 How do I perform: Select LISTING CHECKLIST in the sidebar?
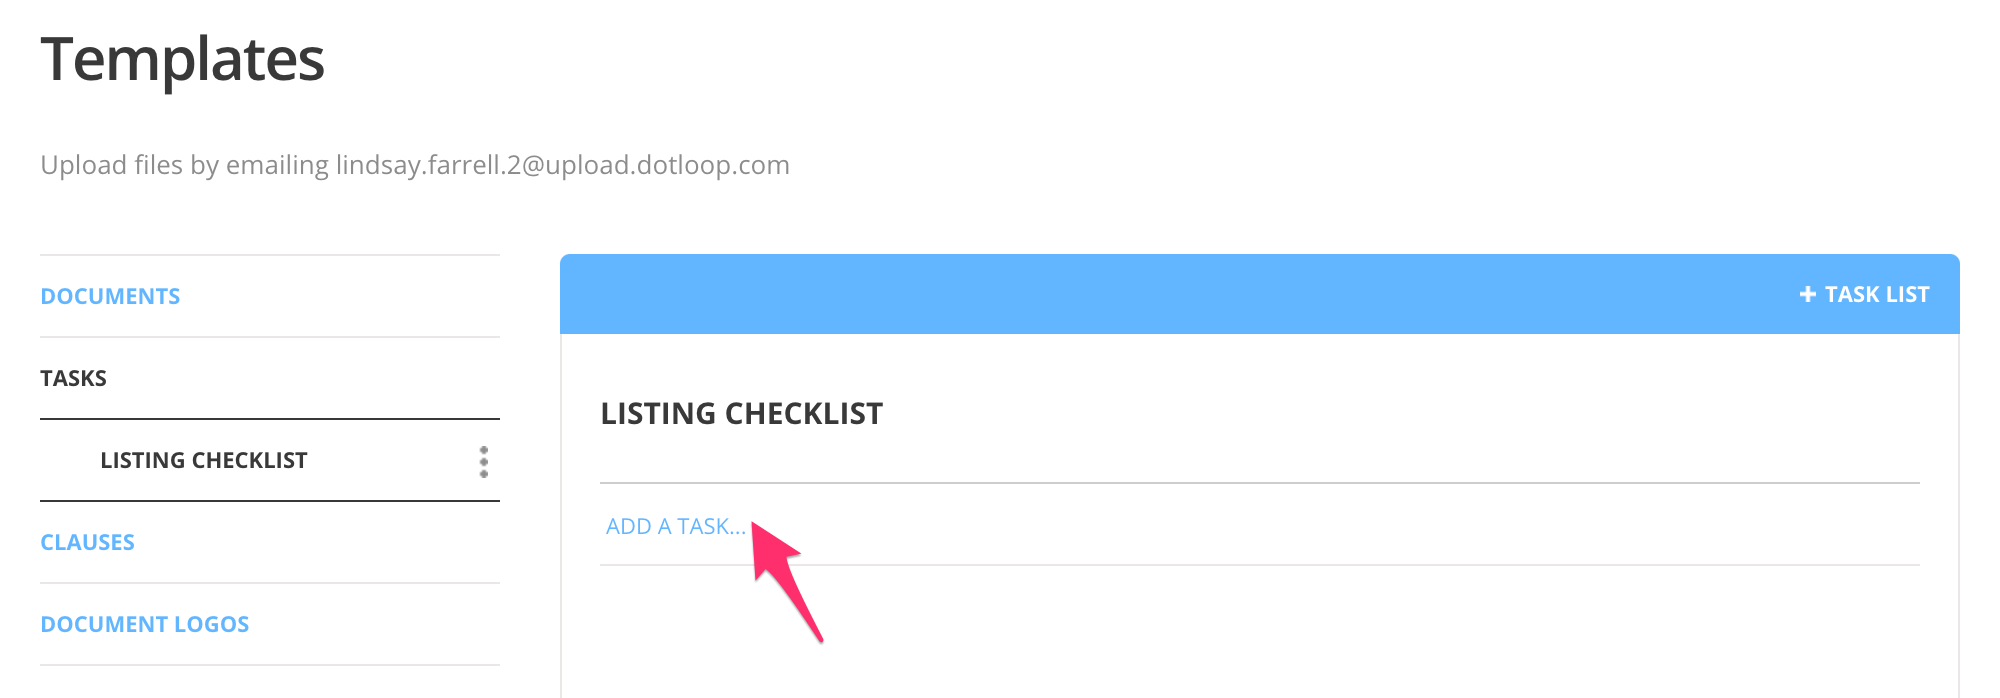click(203, 461)
